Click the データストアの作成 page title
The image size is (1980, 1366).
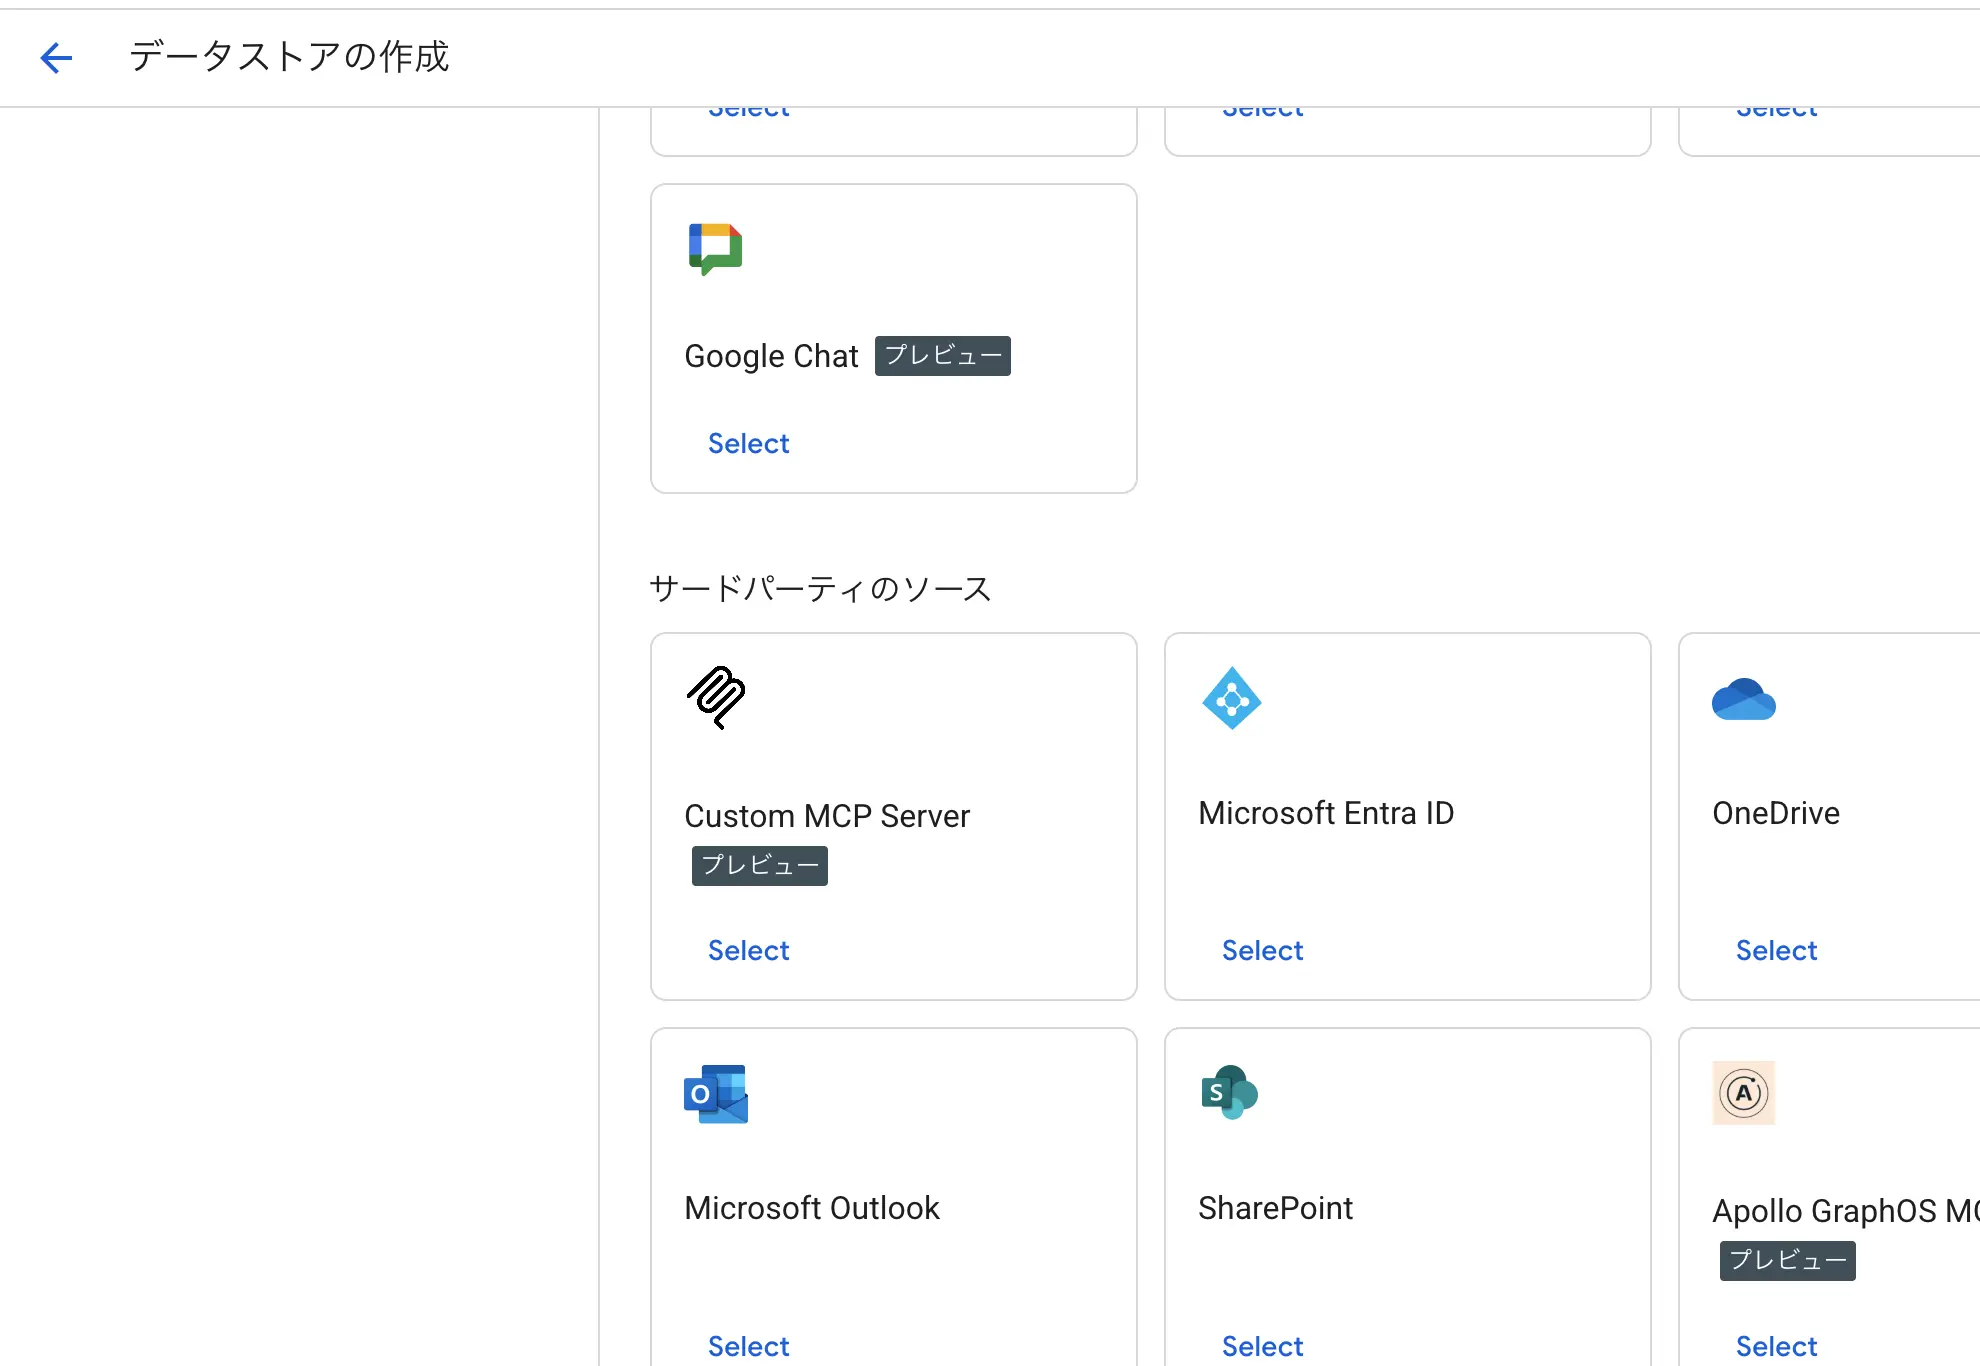tap(289, 57)
